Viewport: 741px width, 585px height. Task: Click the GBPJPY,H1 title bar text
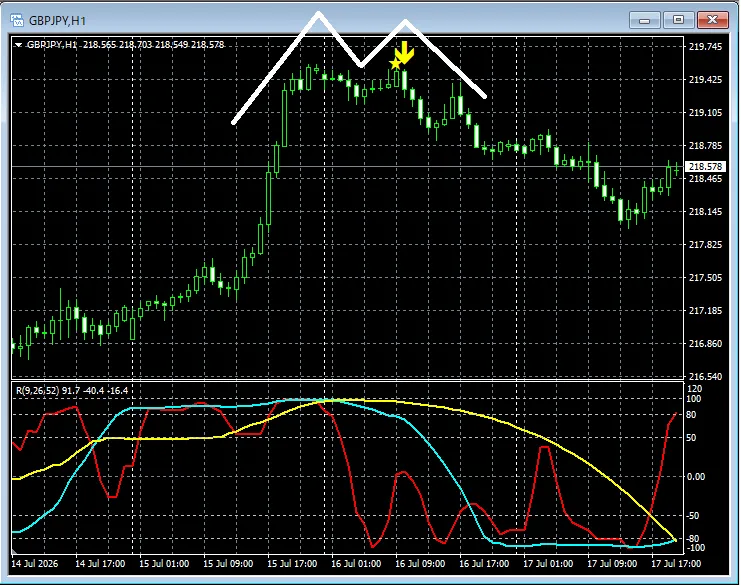58,21
